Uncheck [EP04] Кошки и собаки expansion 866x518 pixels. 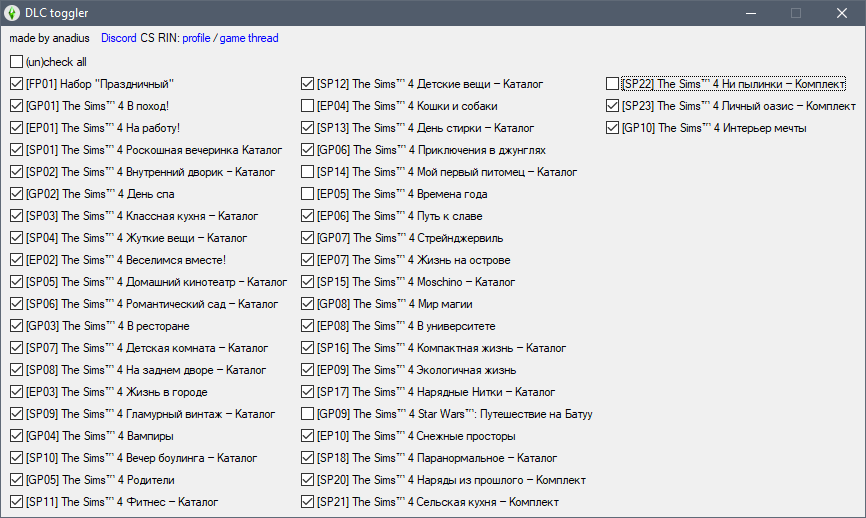(308, 106)
